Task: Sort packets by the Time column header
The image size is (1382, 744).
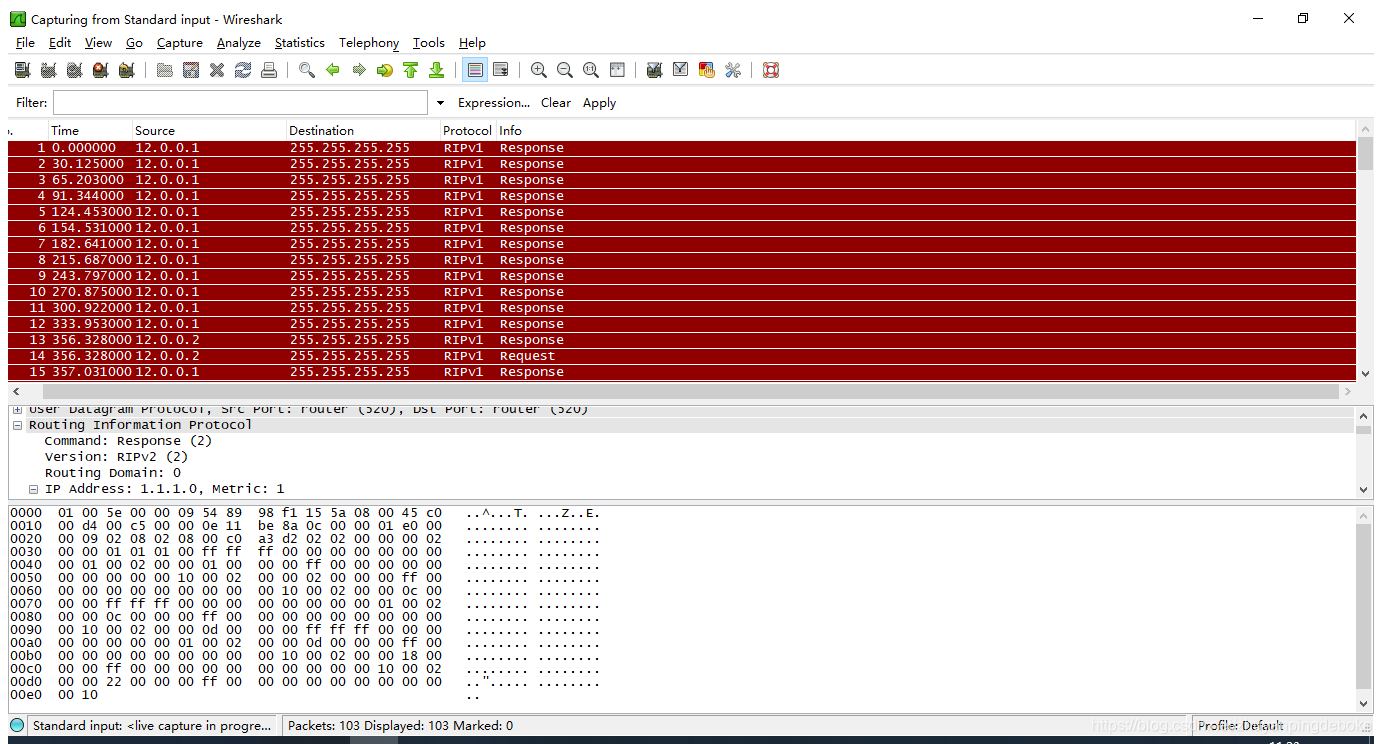Action: pyautogui.click(x=91, y=131)
